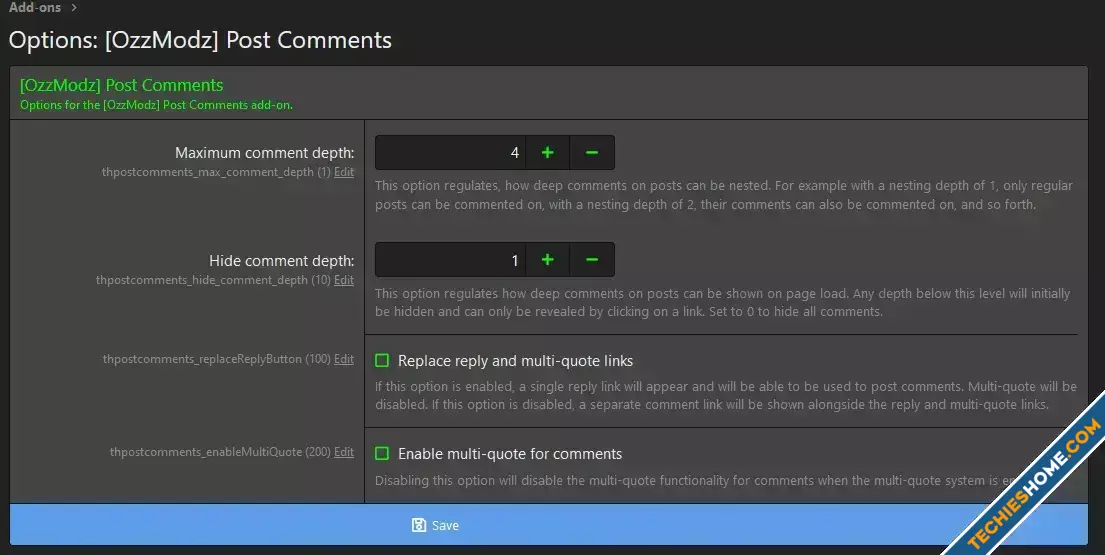Click the Save button bar

pyautogui.click(x=549, y=525)
